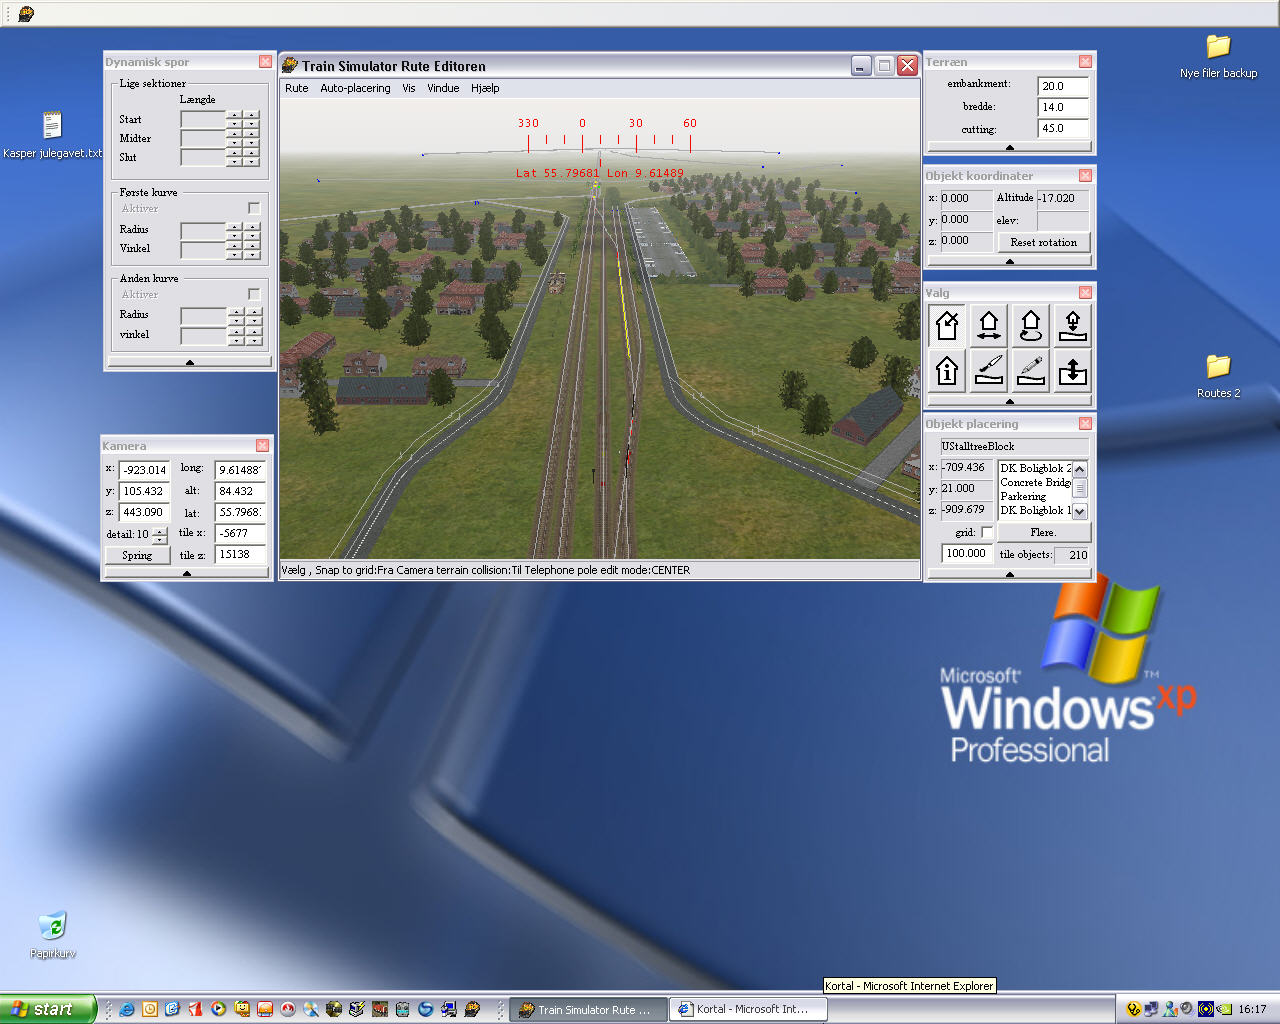Screen dimensions: 1280x1024
Task: Click the bredde value field
Action: (x=1063, y=107)
